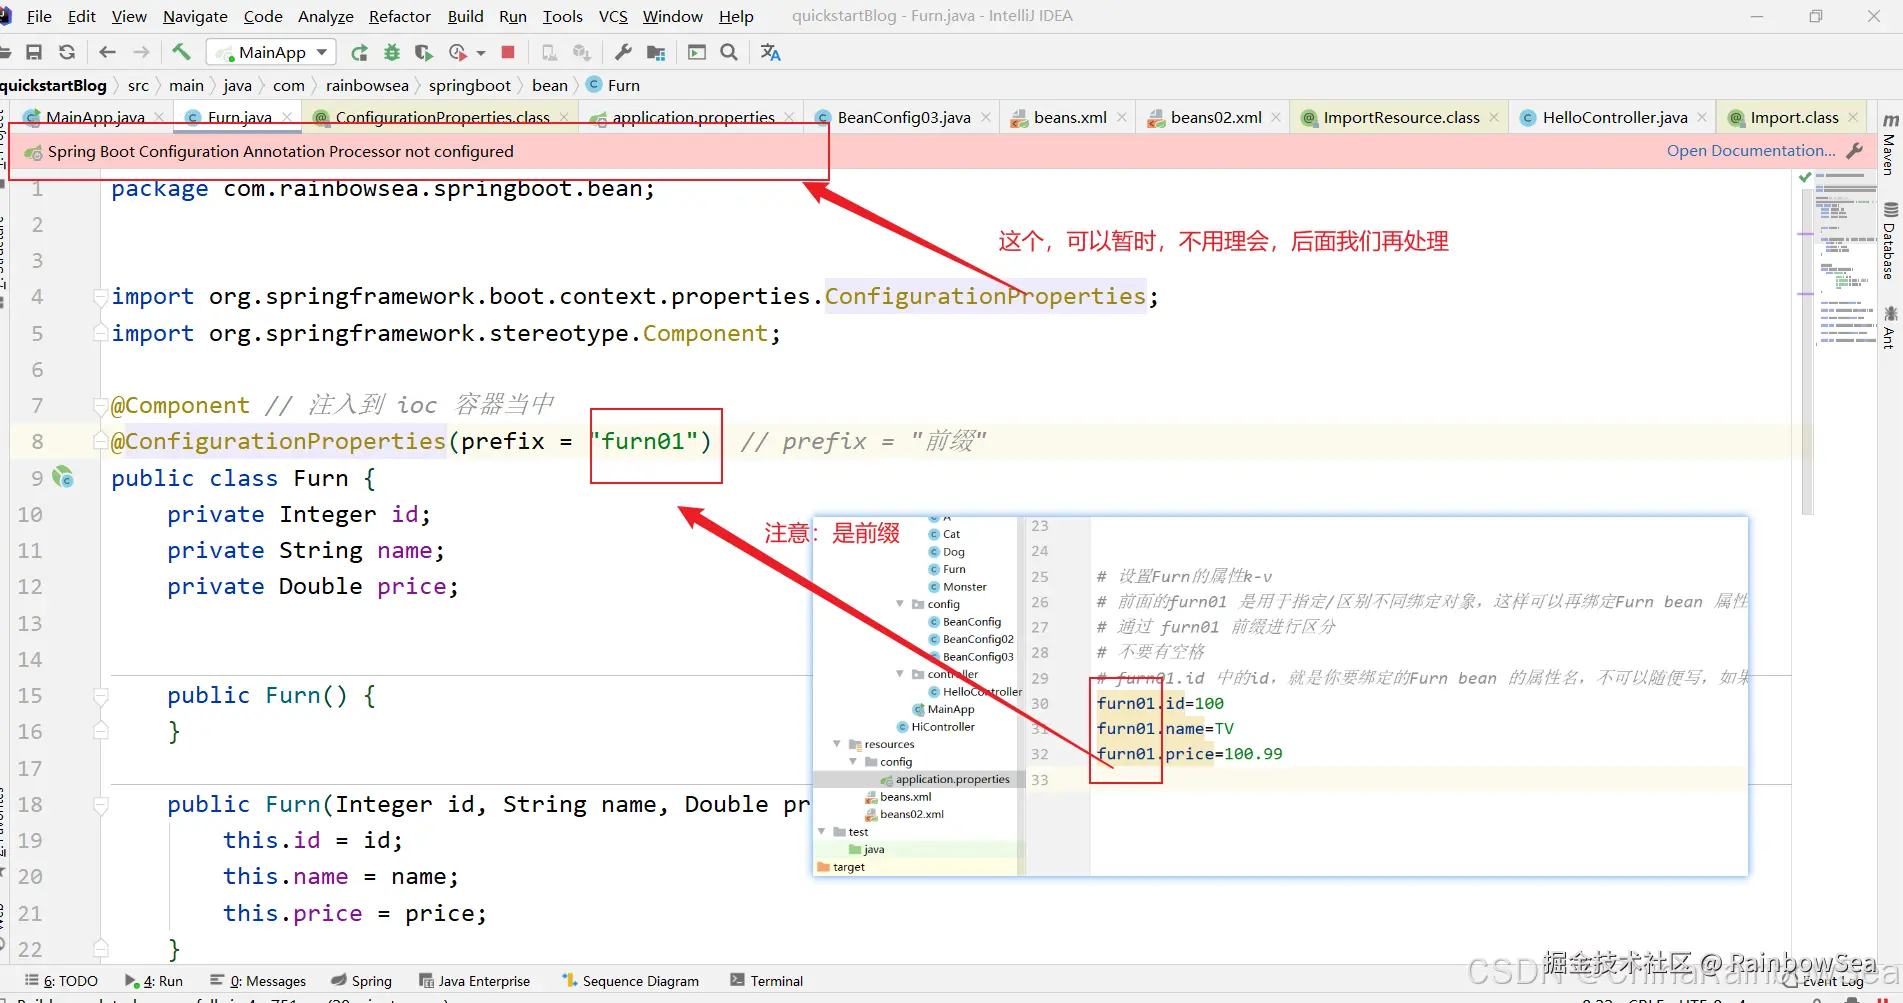Open the Analyze menu
The height and width of the screenshot is (1003, 1903).
click(x=326, y=16)
